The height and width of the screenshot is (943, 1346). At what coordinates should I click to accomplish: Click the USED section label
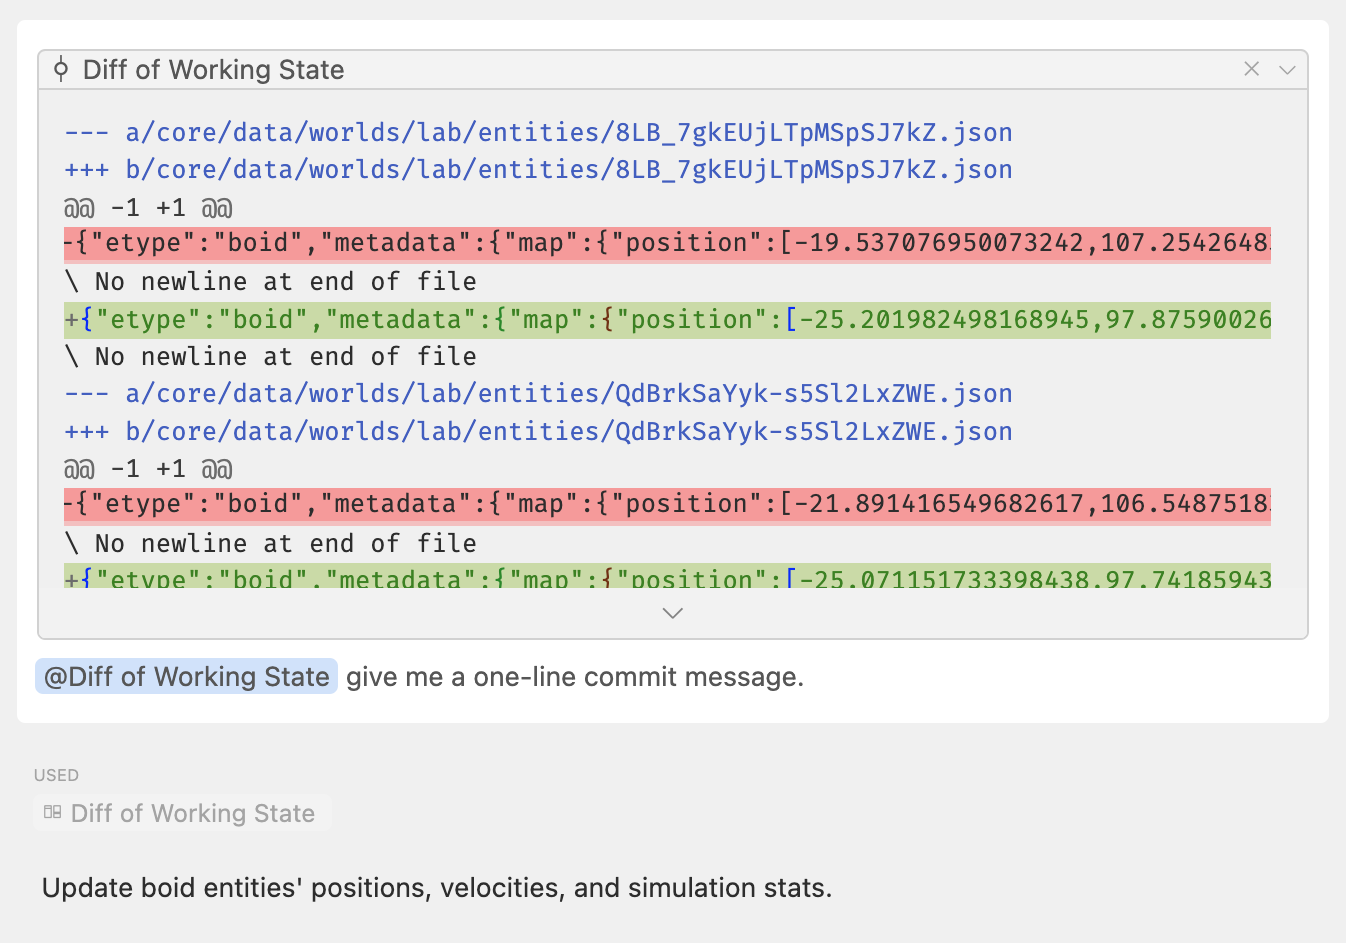[x=56, y=775]
